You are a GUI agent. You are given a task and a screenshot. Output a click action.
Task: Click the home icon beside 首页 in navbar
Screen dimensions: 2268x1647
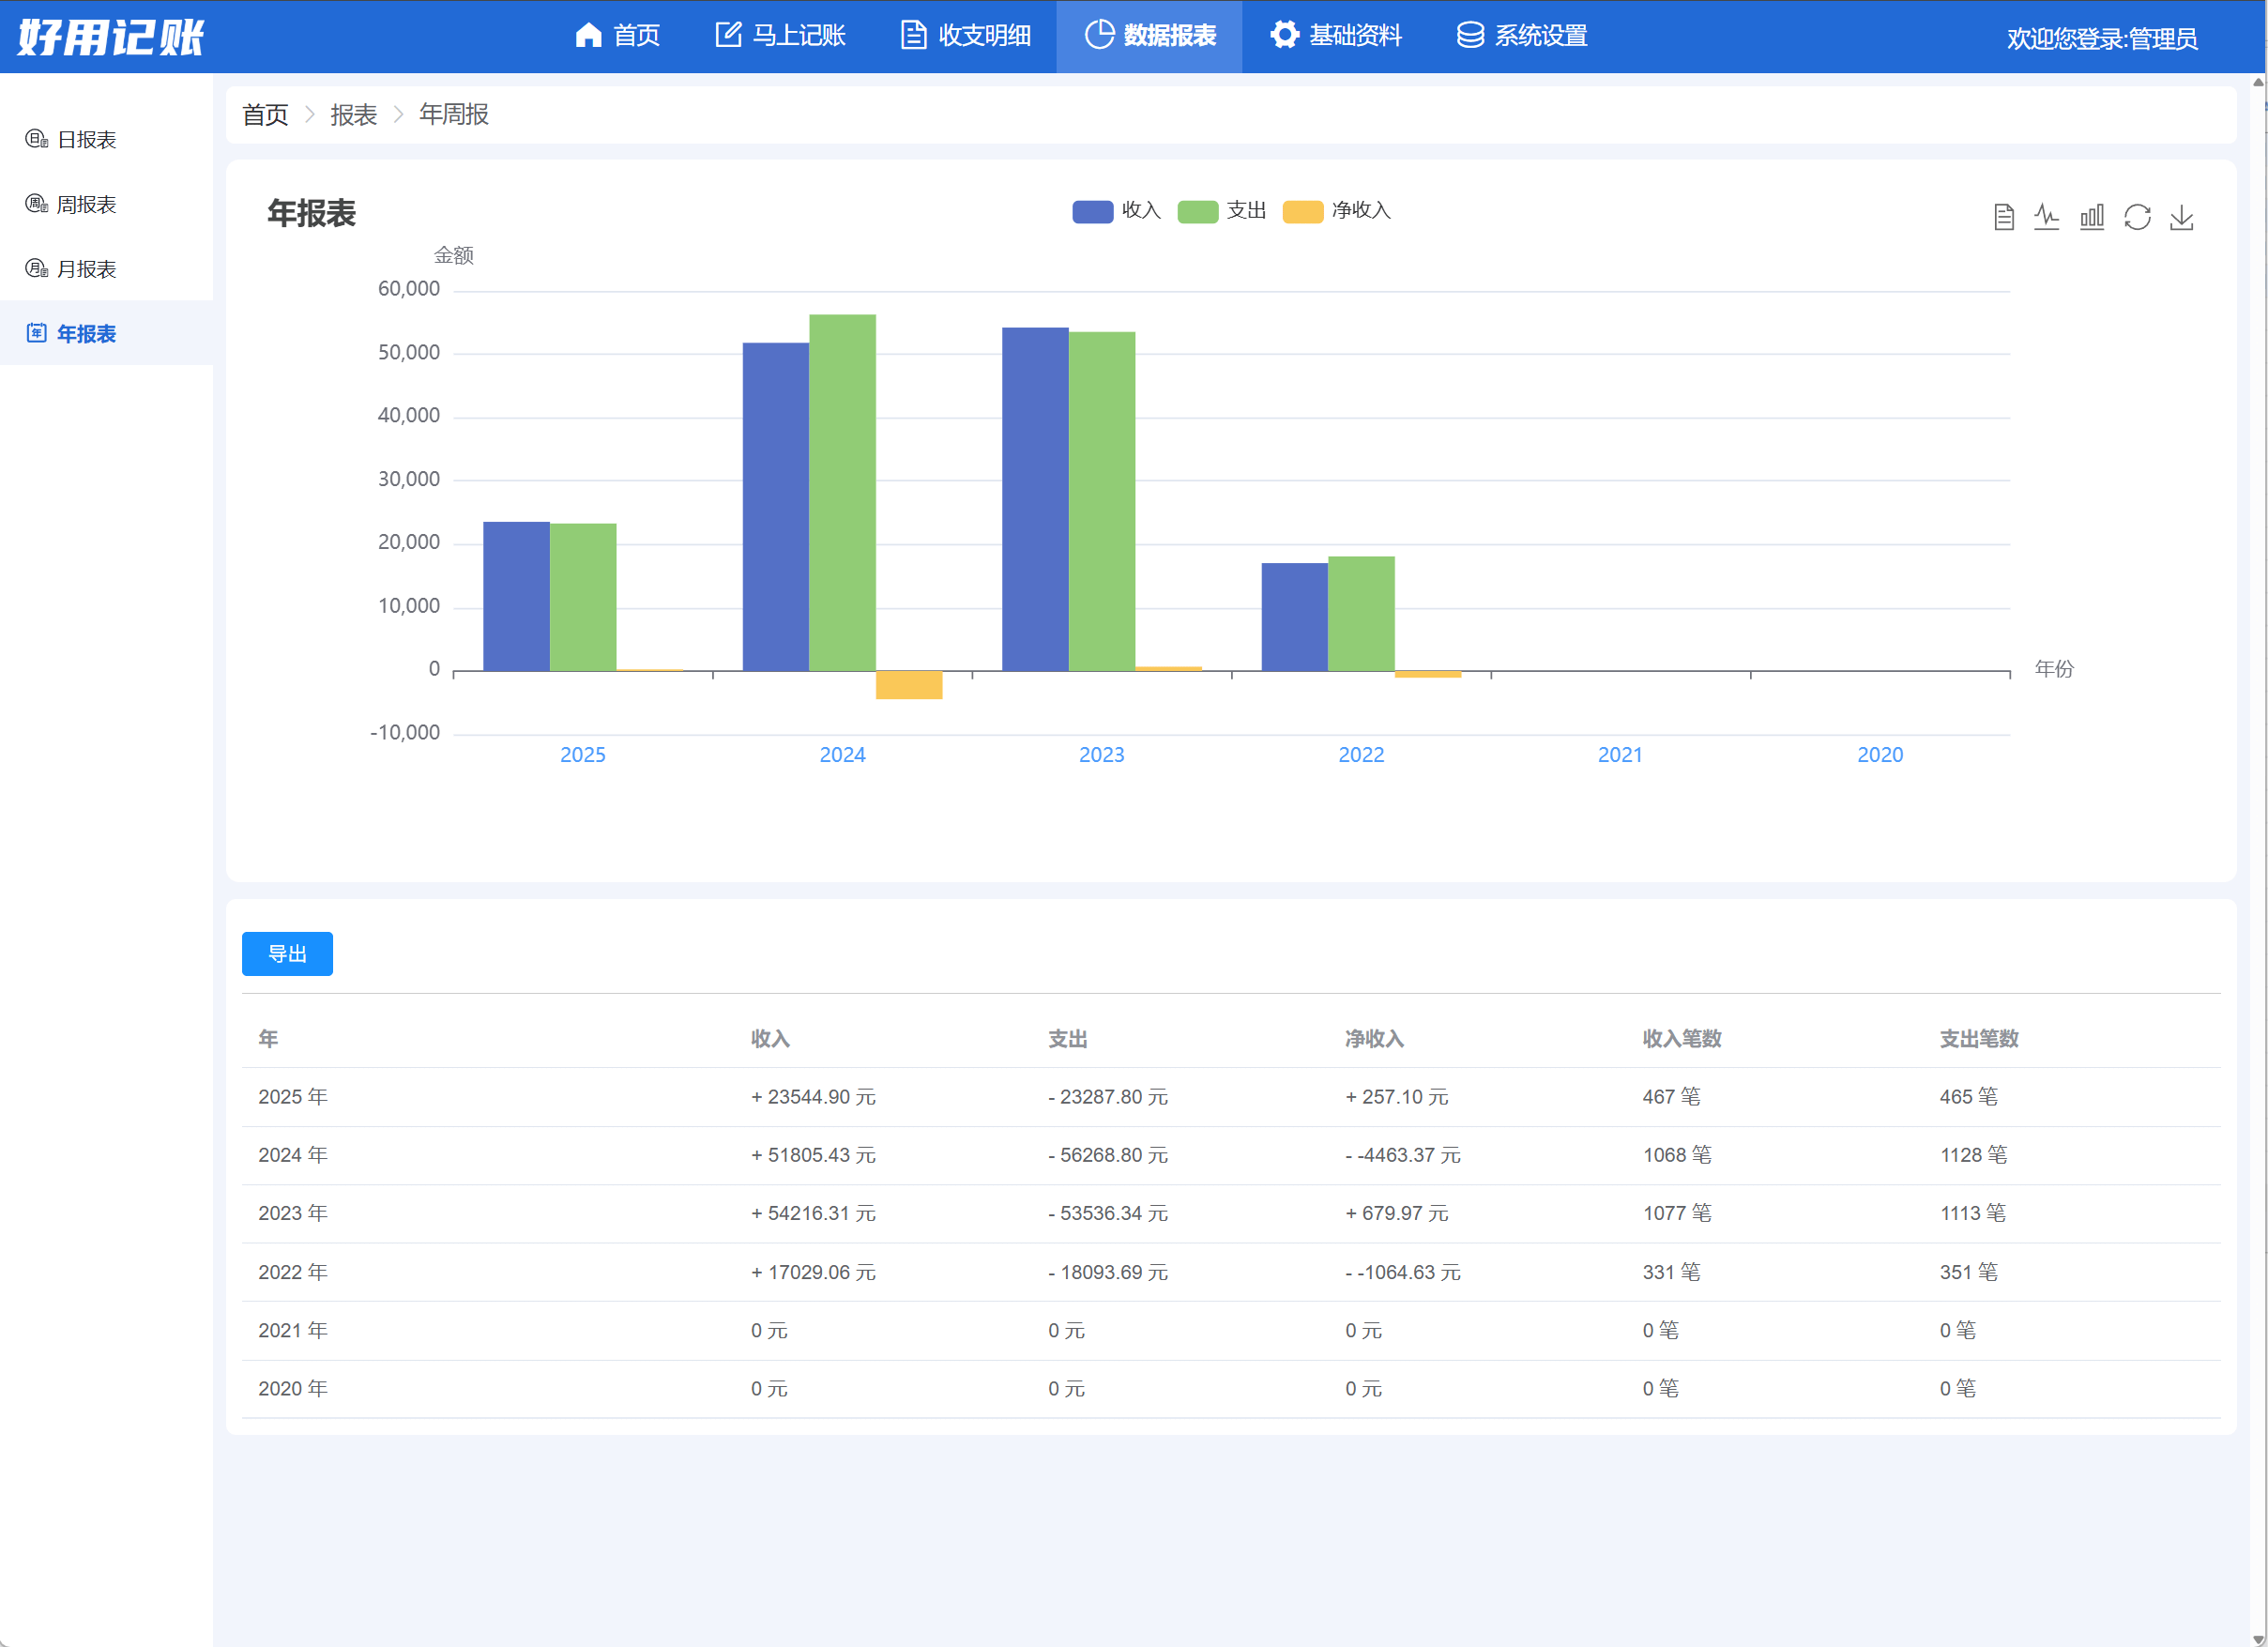coord(589,35)
